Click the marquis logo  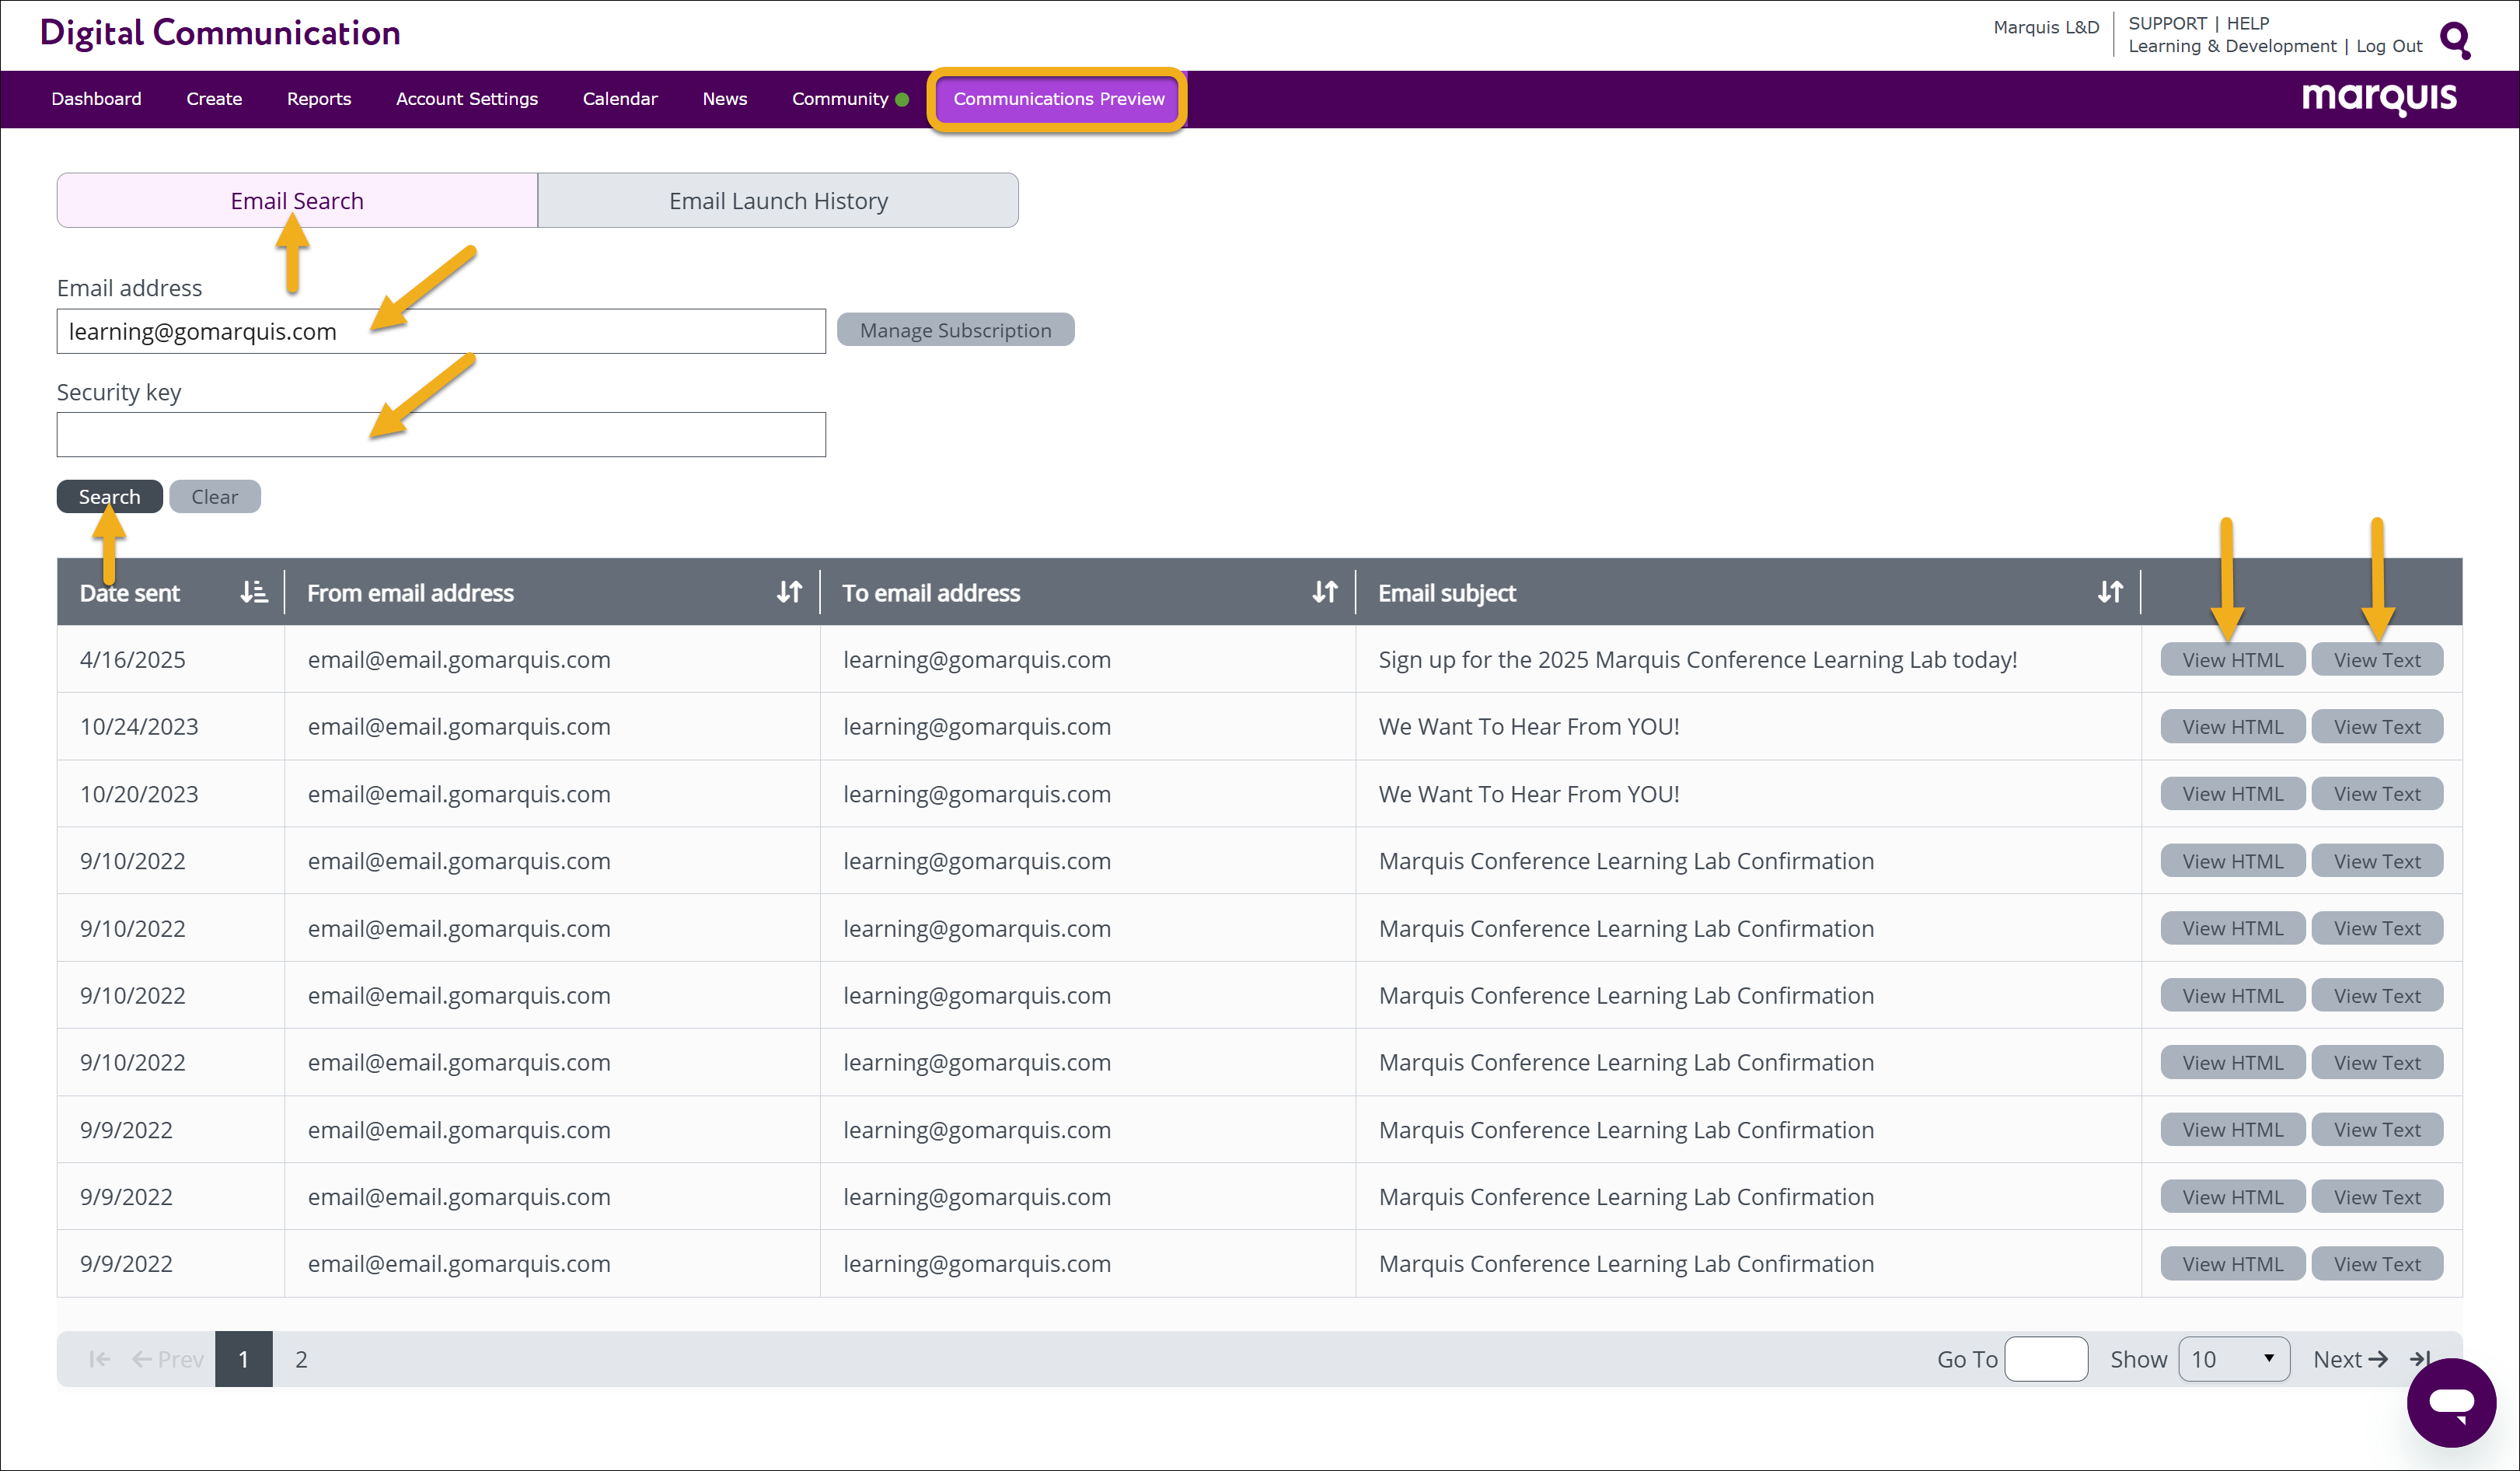pyautogui.click(x=2379, y=98)
